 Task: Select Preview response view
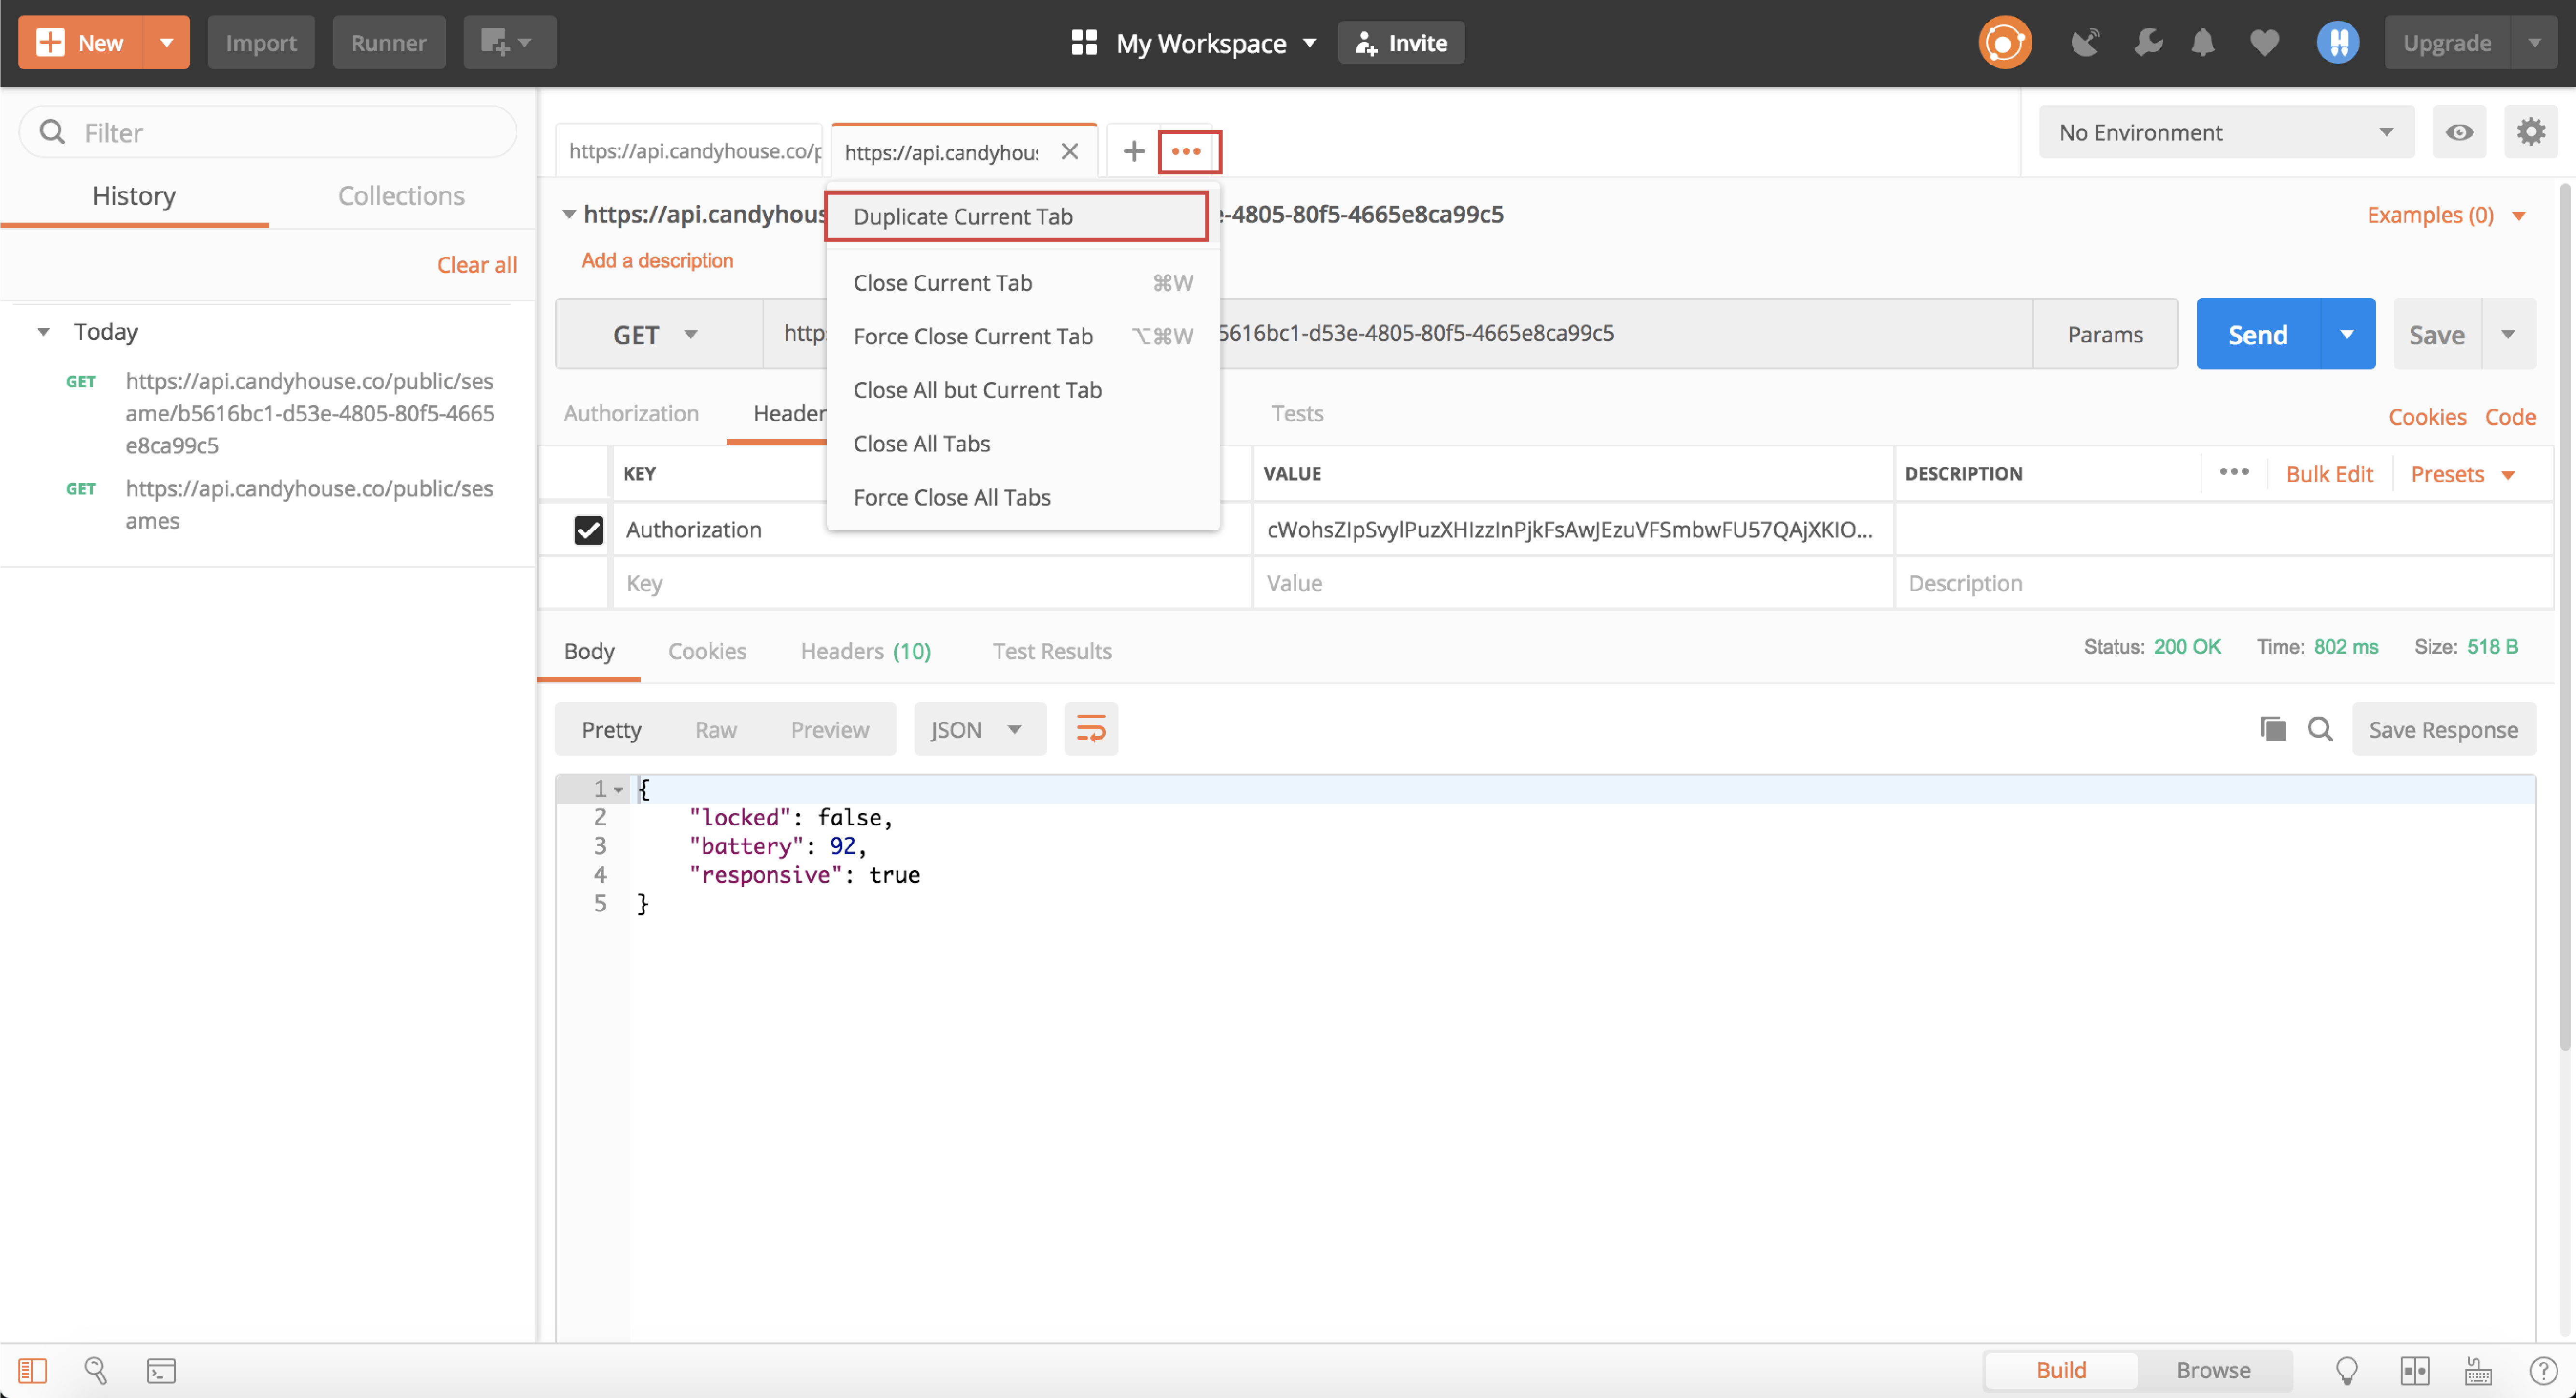coord(829,729)
